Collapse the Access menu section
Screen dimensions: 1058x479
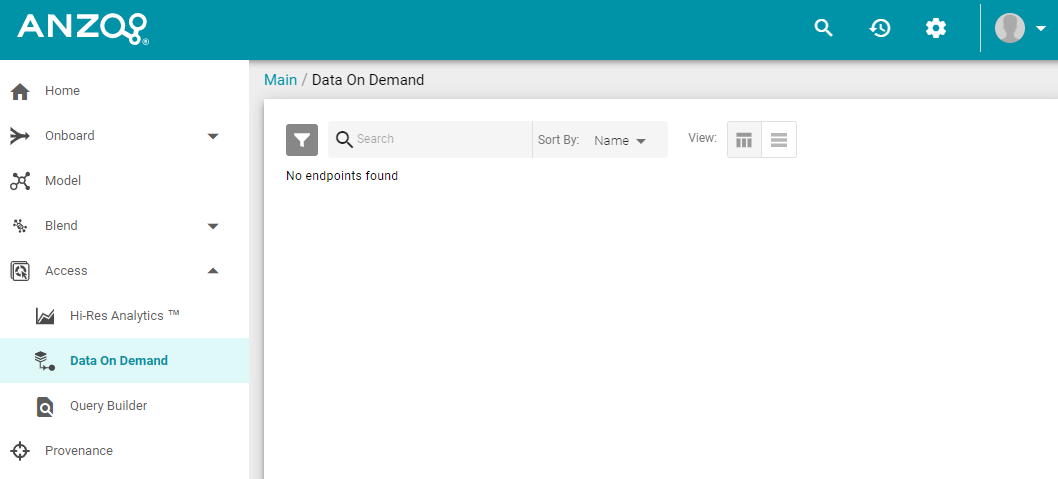(x=213, y=271)
